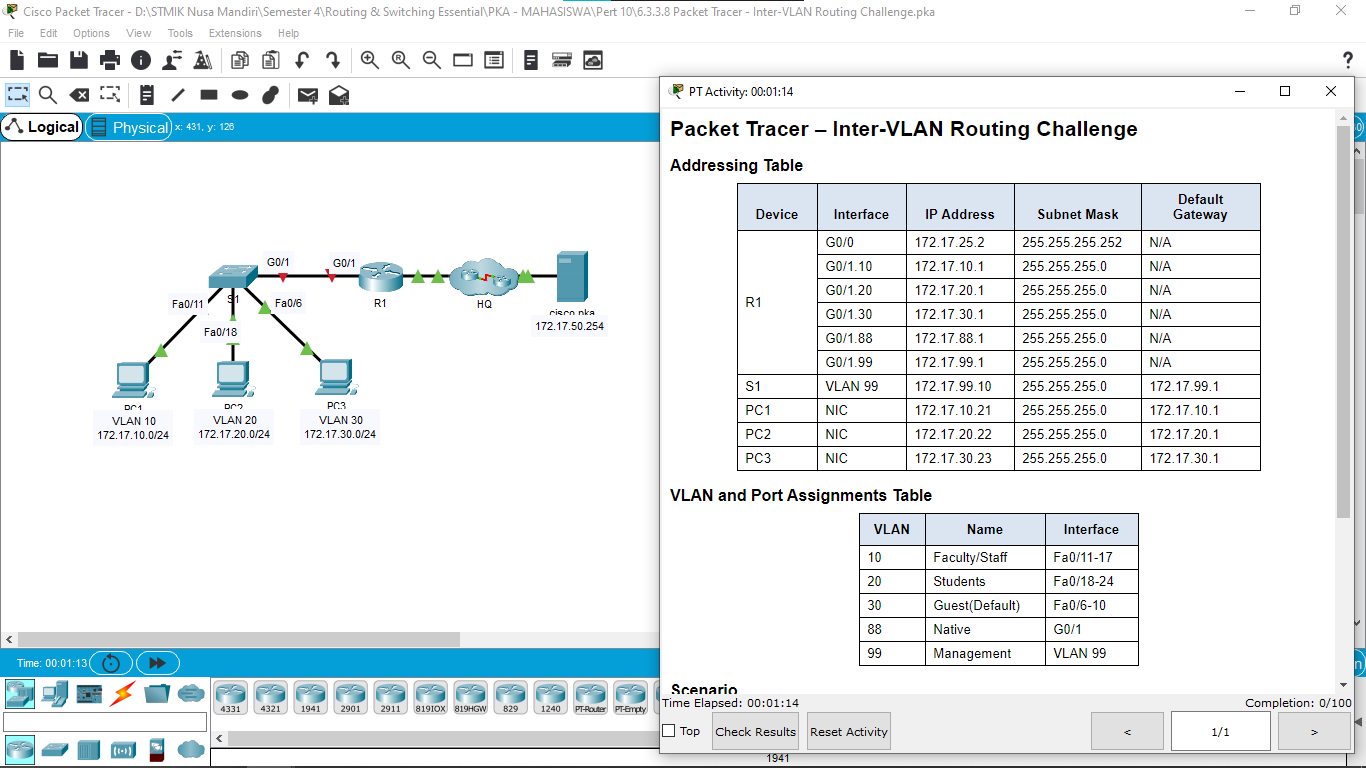1366x768 pixels.
Task: Choose the Select tool in secondary toolbar
Action: click(18, 95)
